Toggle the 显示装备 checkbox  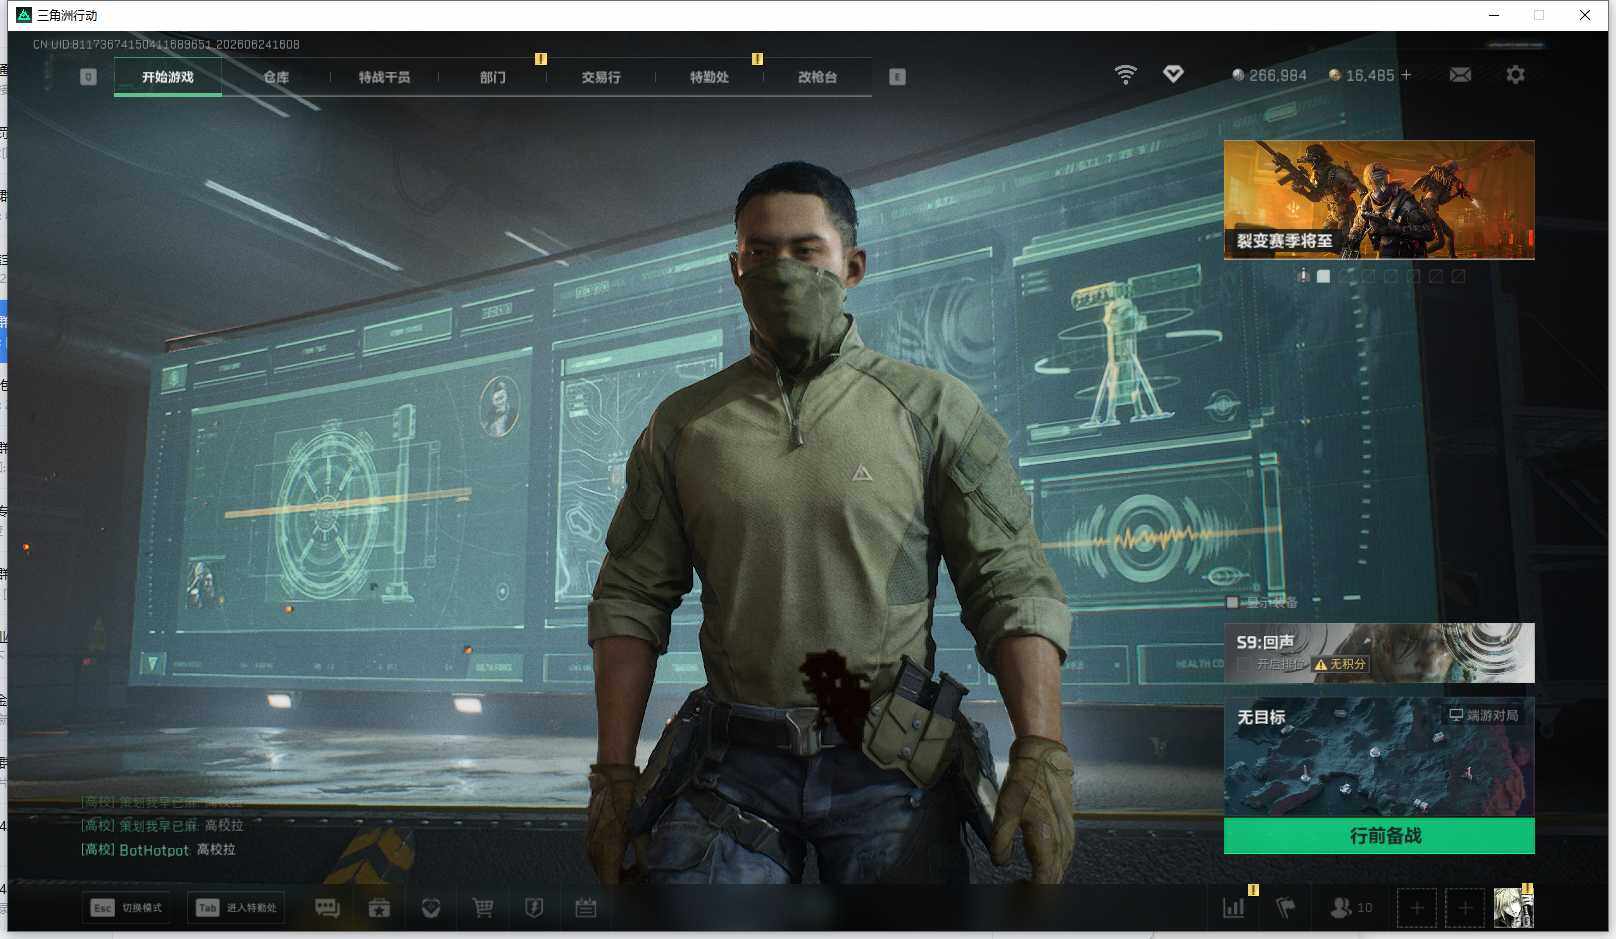(x=1232, y=602)
